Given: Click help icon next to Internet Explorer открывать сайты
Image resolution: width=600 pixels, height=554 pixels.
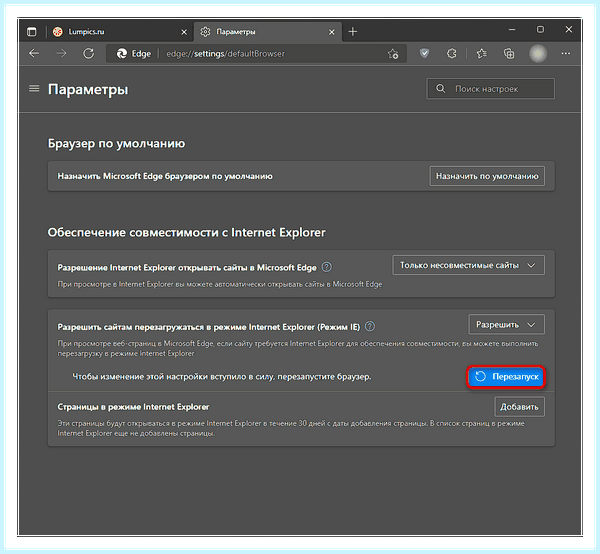Looking at the screenshot, I should [326, 267].
